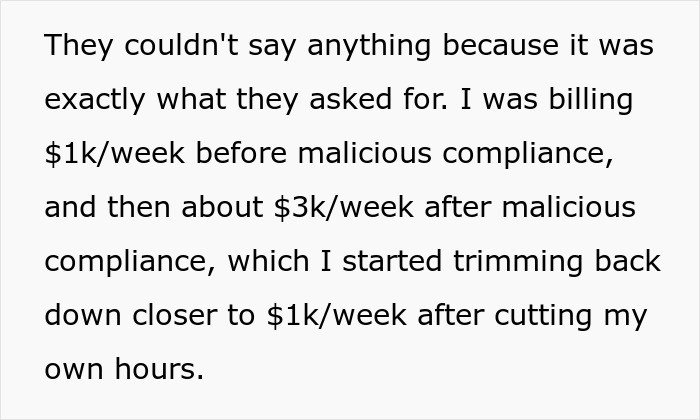The image size is (700, 420).
Task: Click the word "exactly"
Action: tap(94, 100)
